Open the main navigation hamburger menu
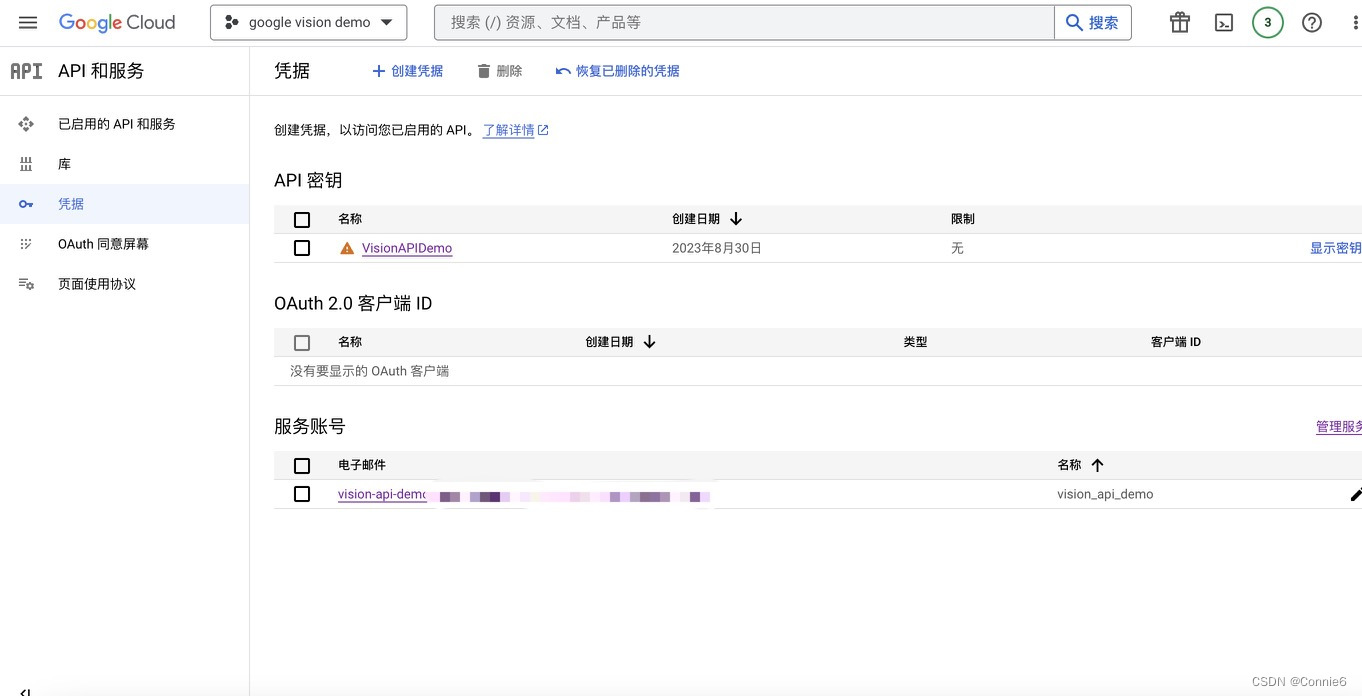The width and height of the screenshot is (1362, 696). 28,22
